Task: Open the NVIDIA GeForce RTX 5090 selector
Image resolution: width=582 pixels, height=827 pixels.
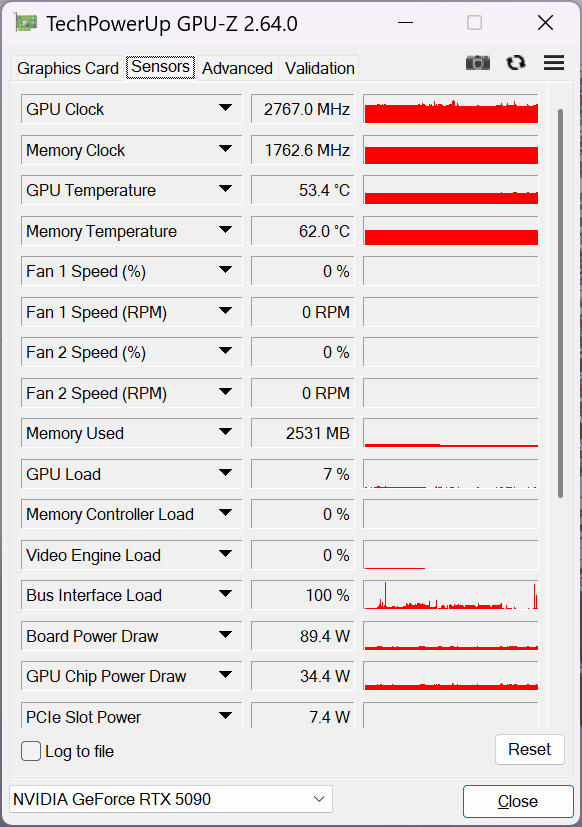Action: [x=171, y=799]
